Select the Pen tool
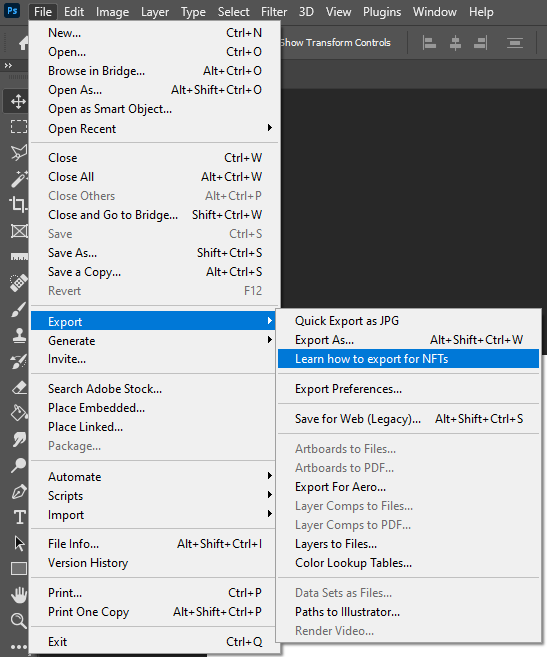547x657 pixels. 18,491
